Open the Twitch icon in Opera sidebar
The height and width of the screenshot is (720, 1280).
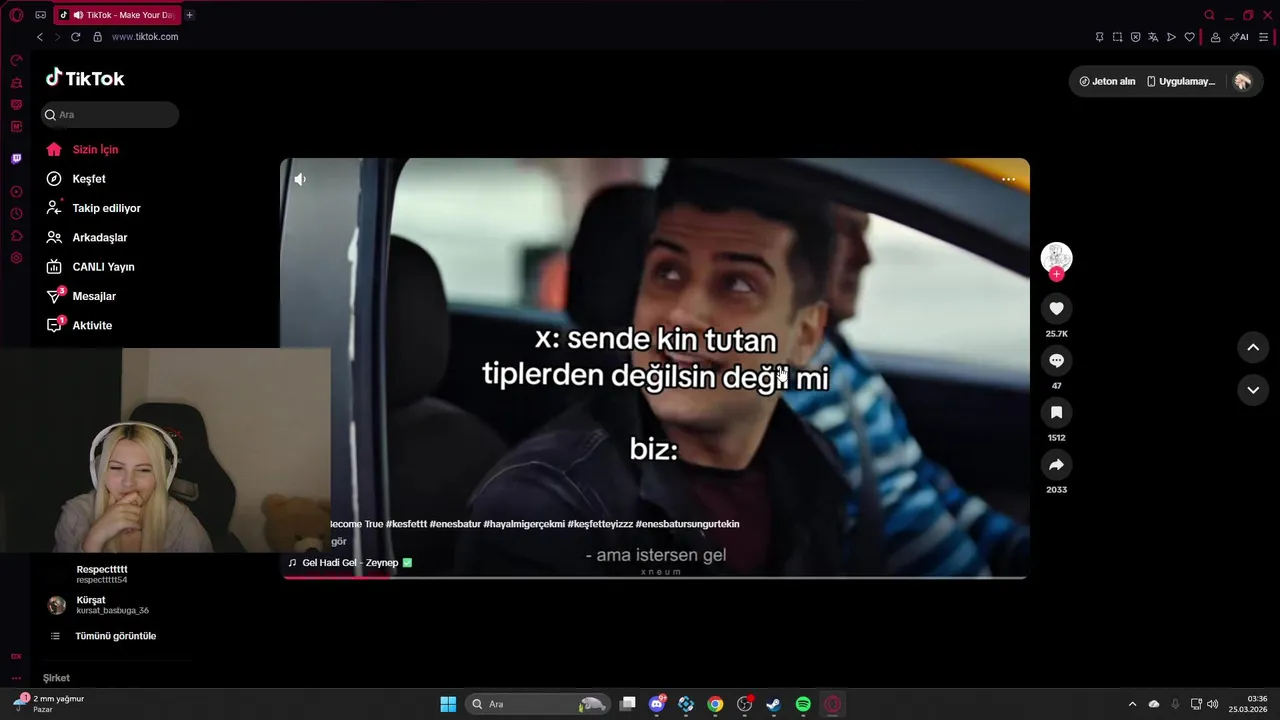pyautogui.click(x=16, y=159)
